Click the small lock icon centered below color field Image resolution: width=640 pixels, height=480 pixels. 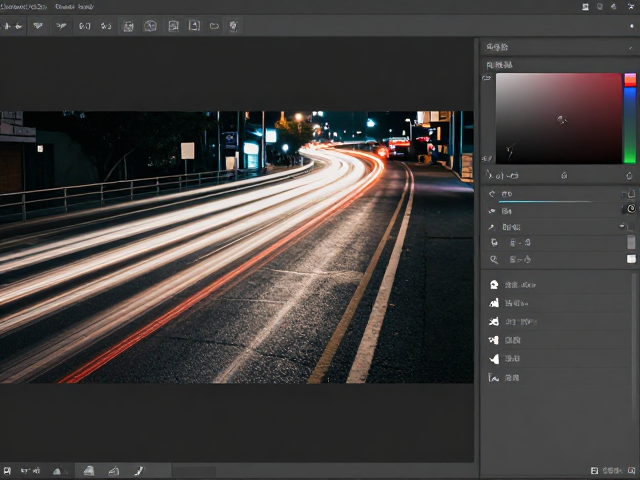564,176
